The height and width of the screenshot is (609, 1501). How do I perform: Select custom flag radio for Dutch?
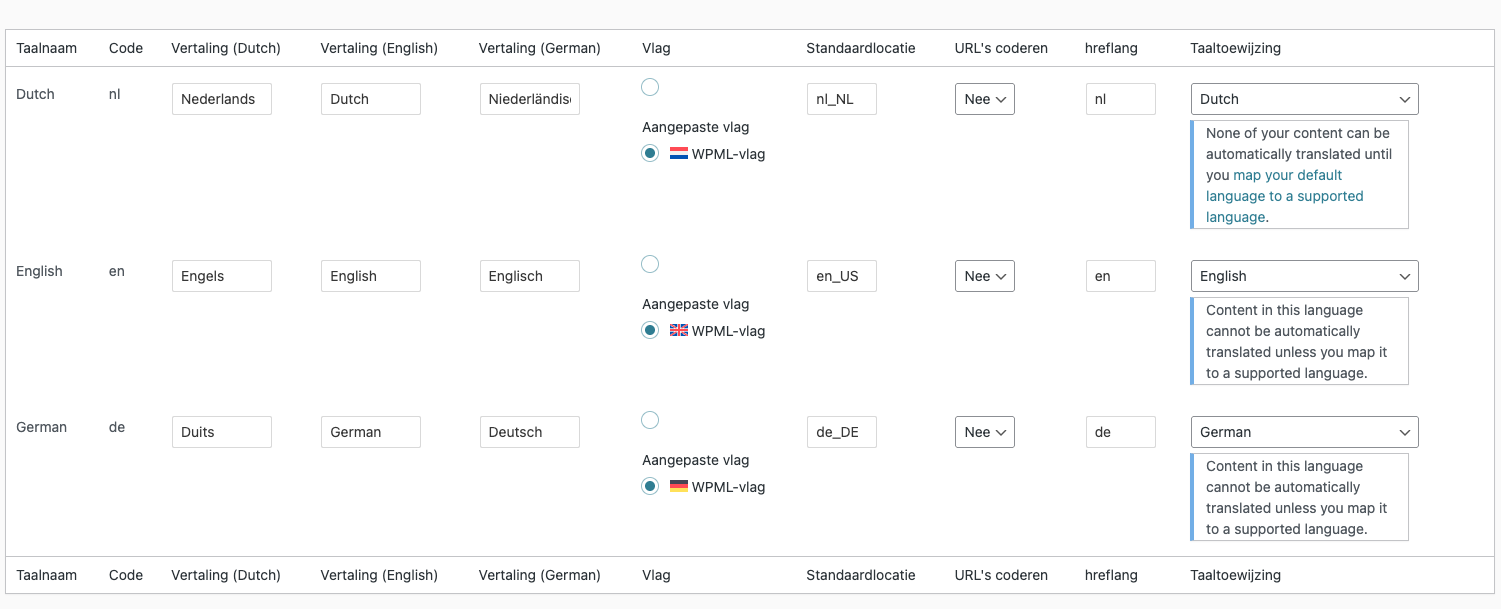(x=650, y=87)
